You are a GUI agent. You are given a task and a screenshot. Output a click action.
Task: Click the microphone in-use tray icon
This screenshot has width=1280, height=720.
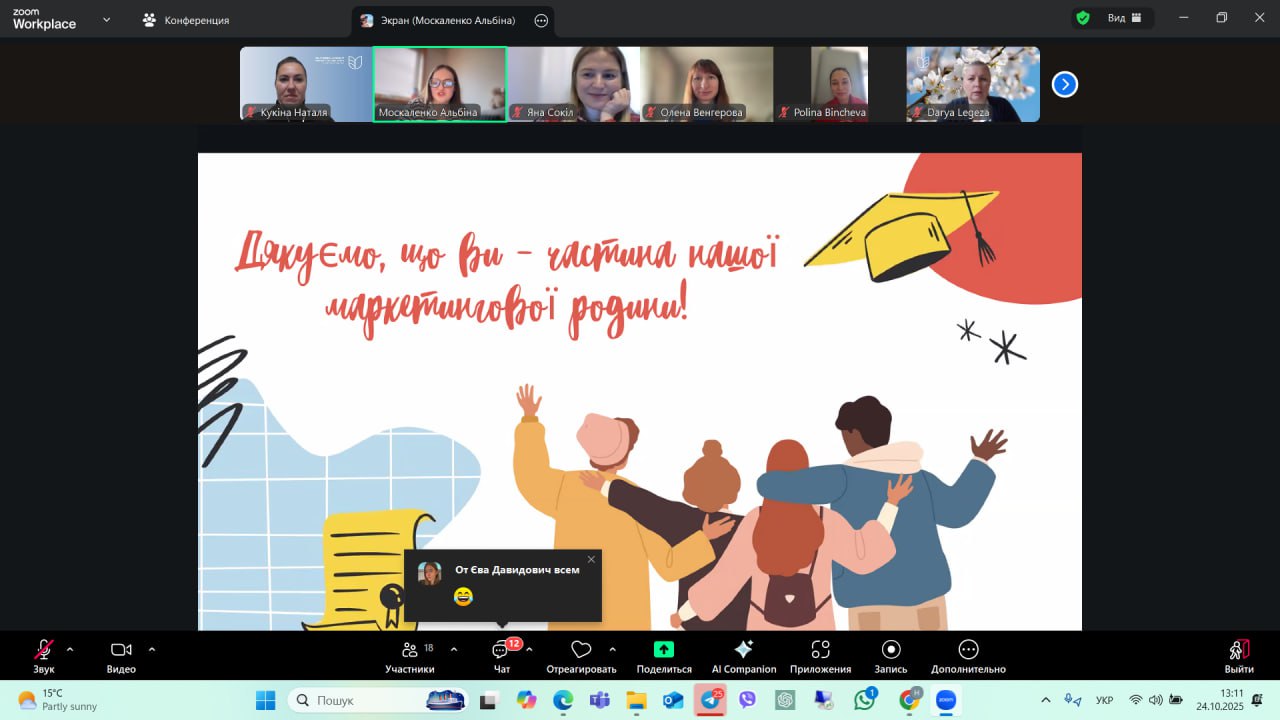point(1072,700)
